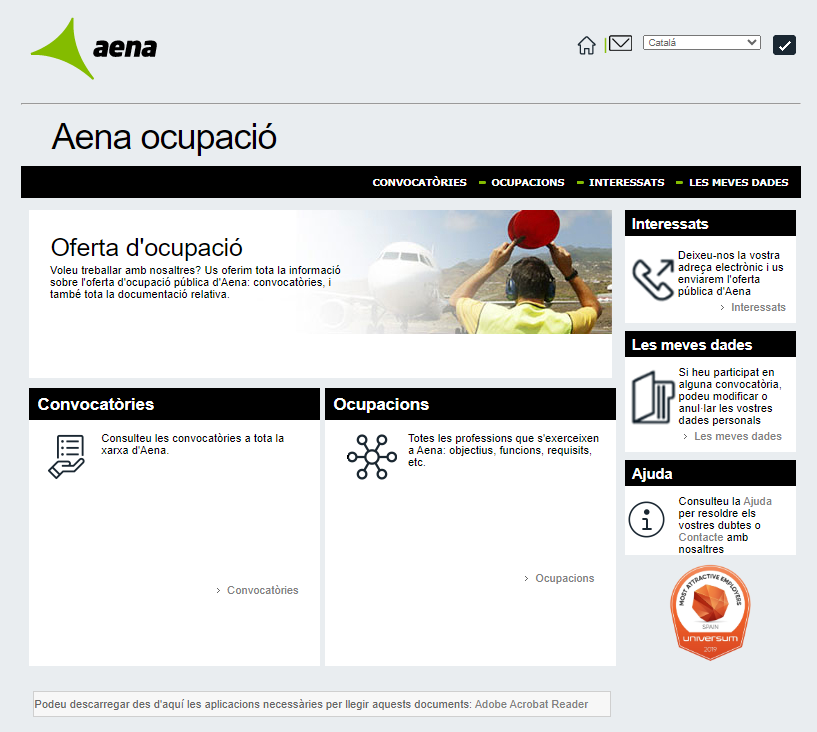Click the Oferta d'ocupació heading
817x732 pixels.
[x=146, y=247]
